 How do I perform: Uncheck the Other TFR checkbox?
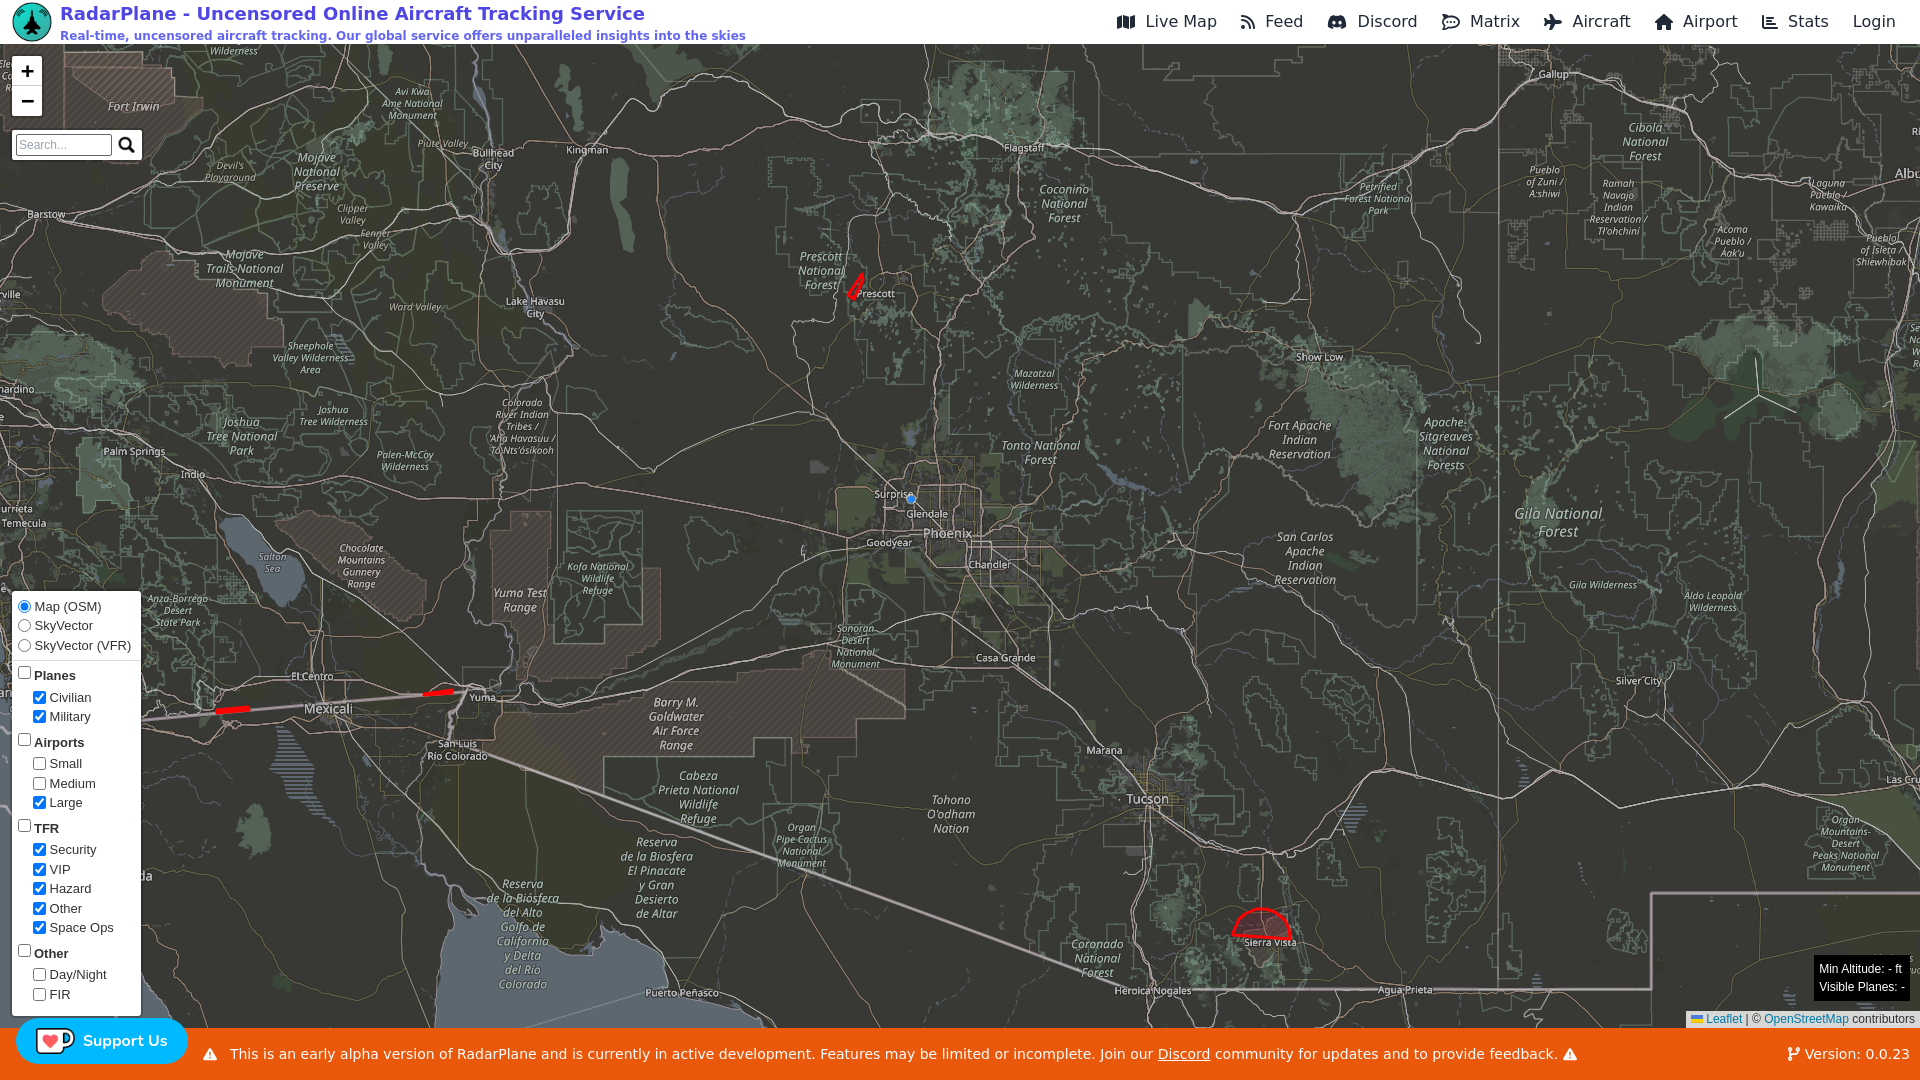(40, 909)
